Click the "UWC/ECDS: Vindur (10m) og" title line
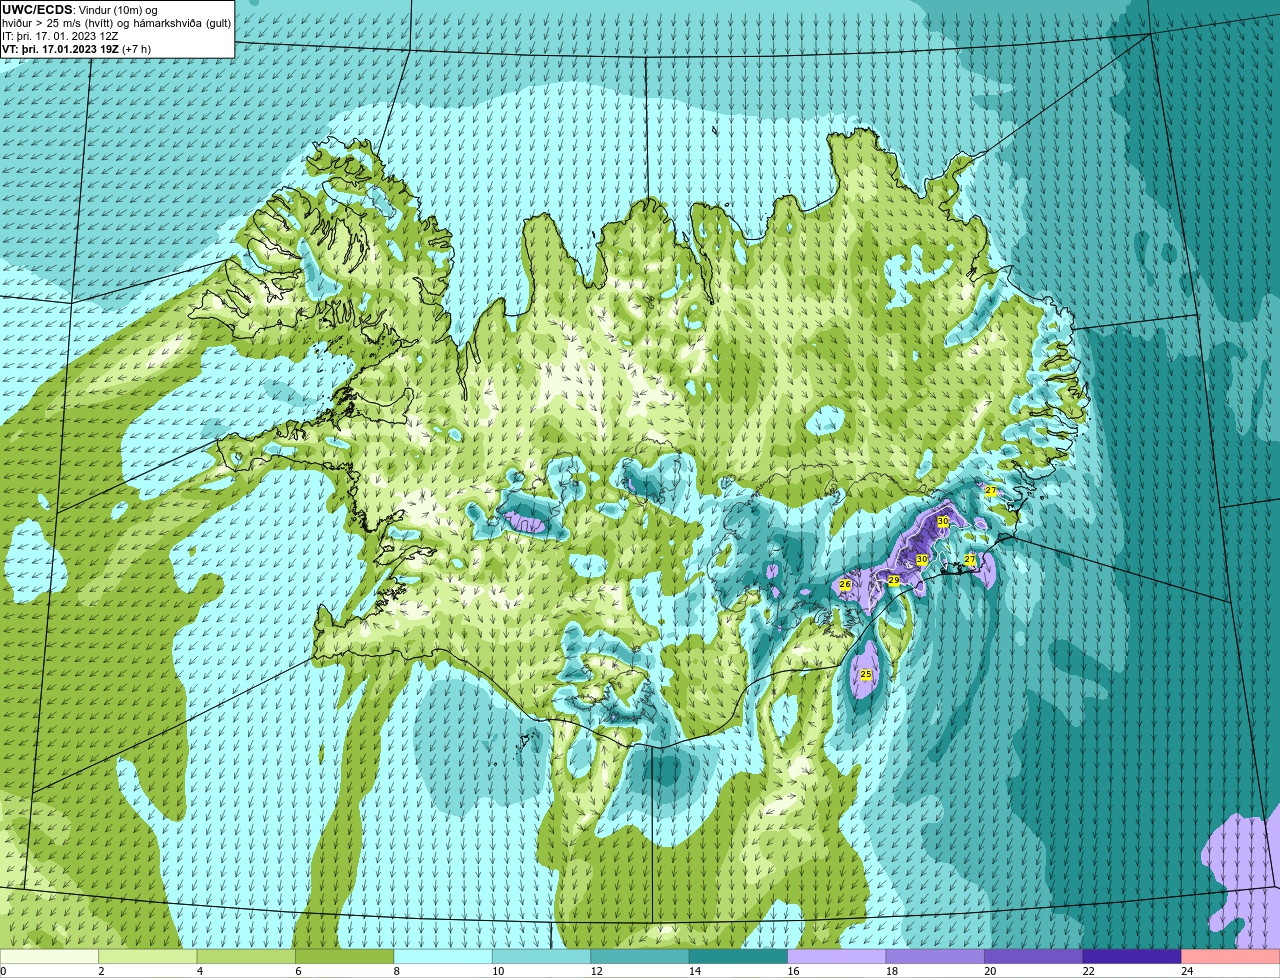The width and height of the screenshot is (1280, 978). (80, 10)
